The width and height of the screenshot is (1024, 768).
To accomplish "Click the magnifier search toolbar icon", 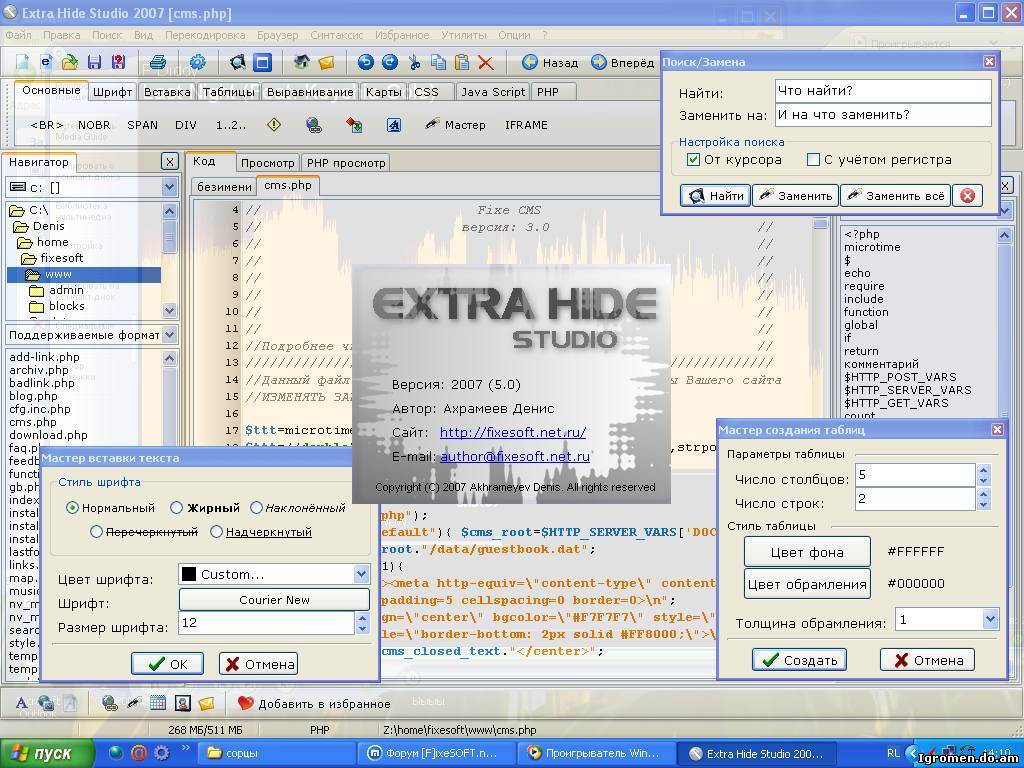I will pyautogui.click(x=238, y=63).
